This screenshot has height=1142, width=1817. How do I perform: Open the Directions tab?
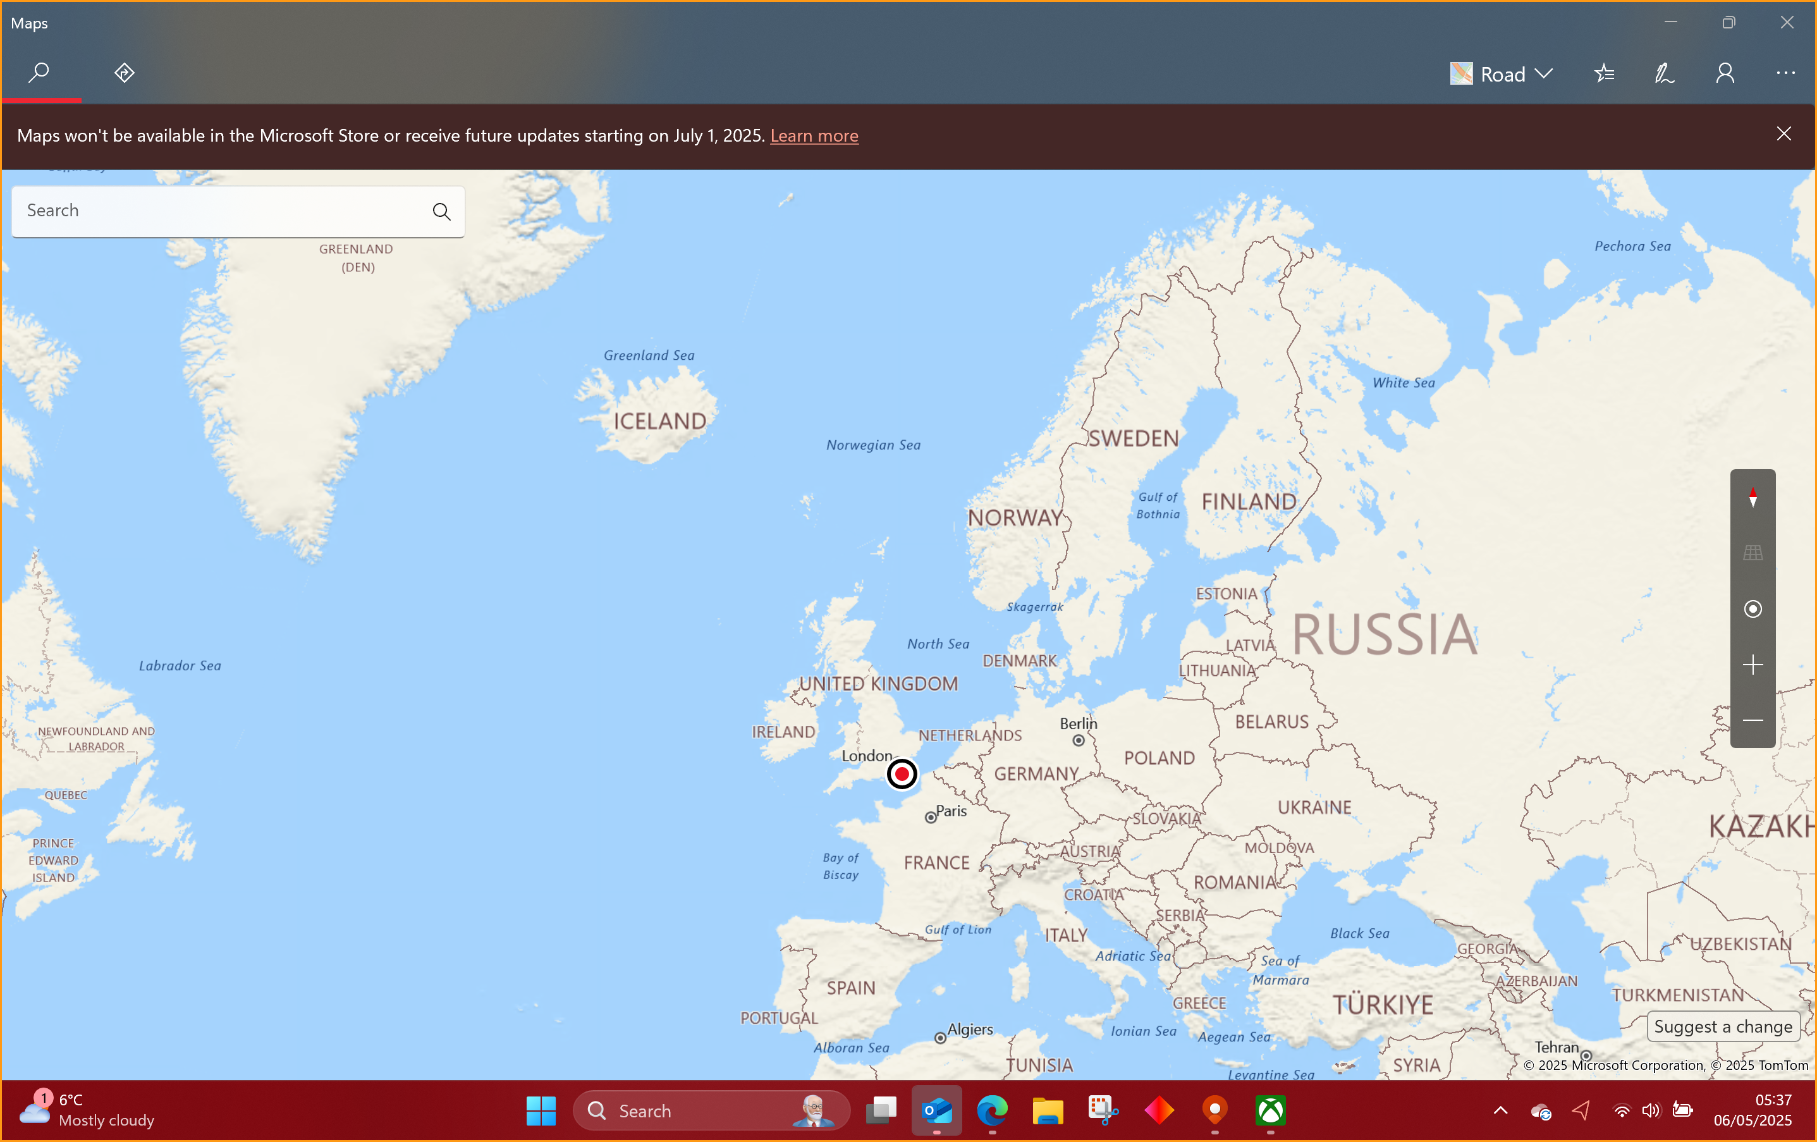coord(124,73)
